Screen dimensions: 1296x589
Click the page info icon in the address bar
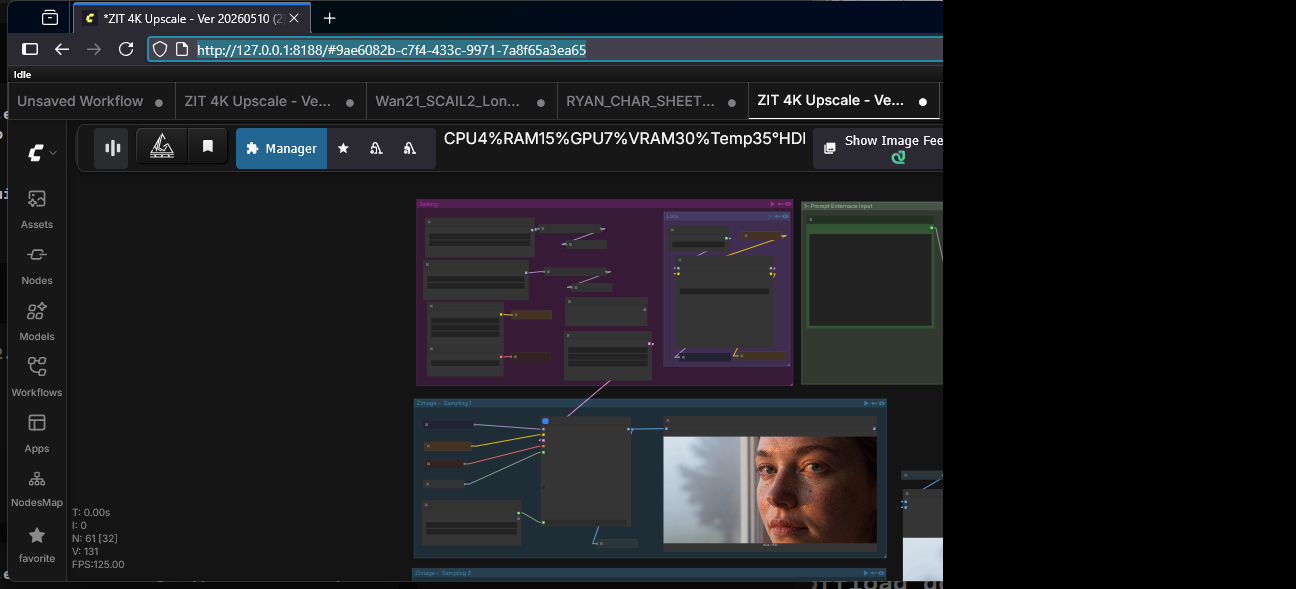click(x=182, y=49)
